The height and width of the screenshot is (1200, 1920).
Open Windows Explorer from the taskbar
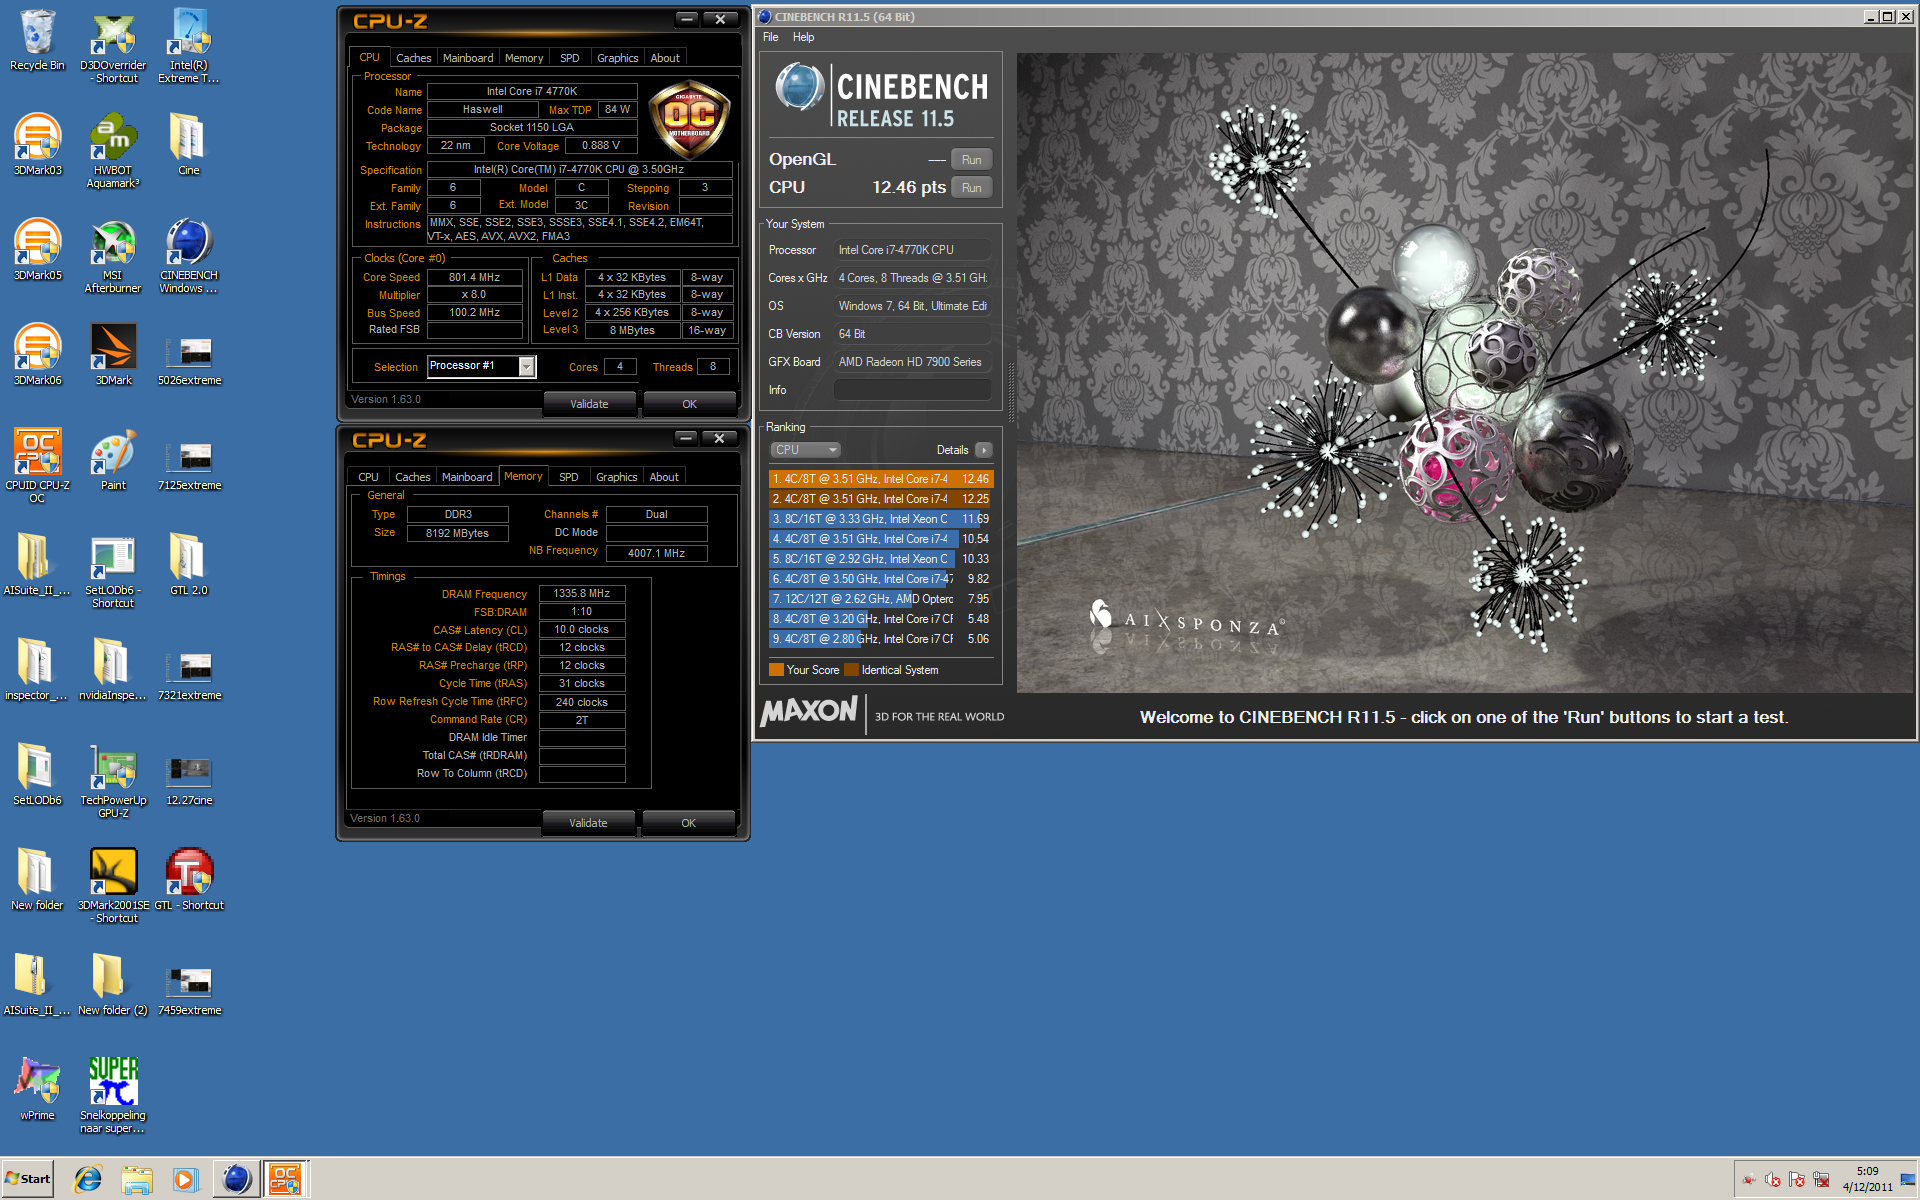click(x=137, y=1179)
